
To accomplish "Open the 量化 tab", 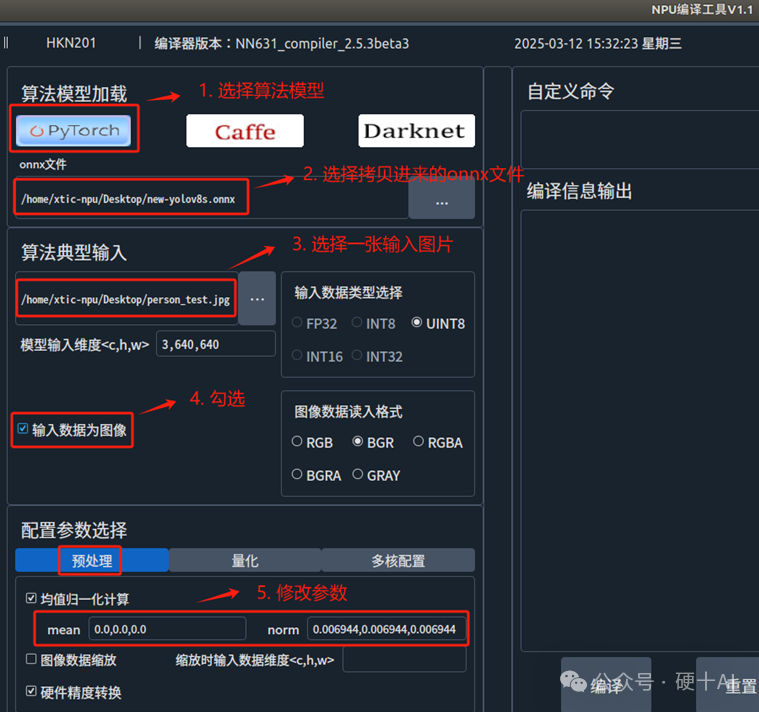I will click(x=245, y=561).
